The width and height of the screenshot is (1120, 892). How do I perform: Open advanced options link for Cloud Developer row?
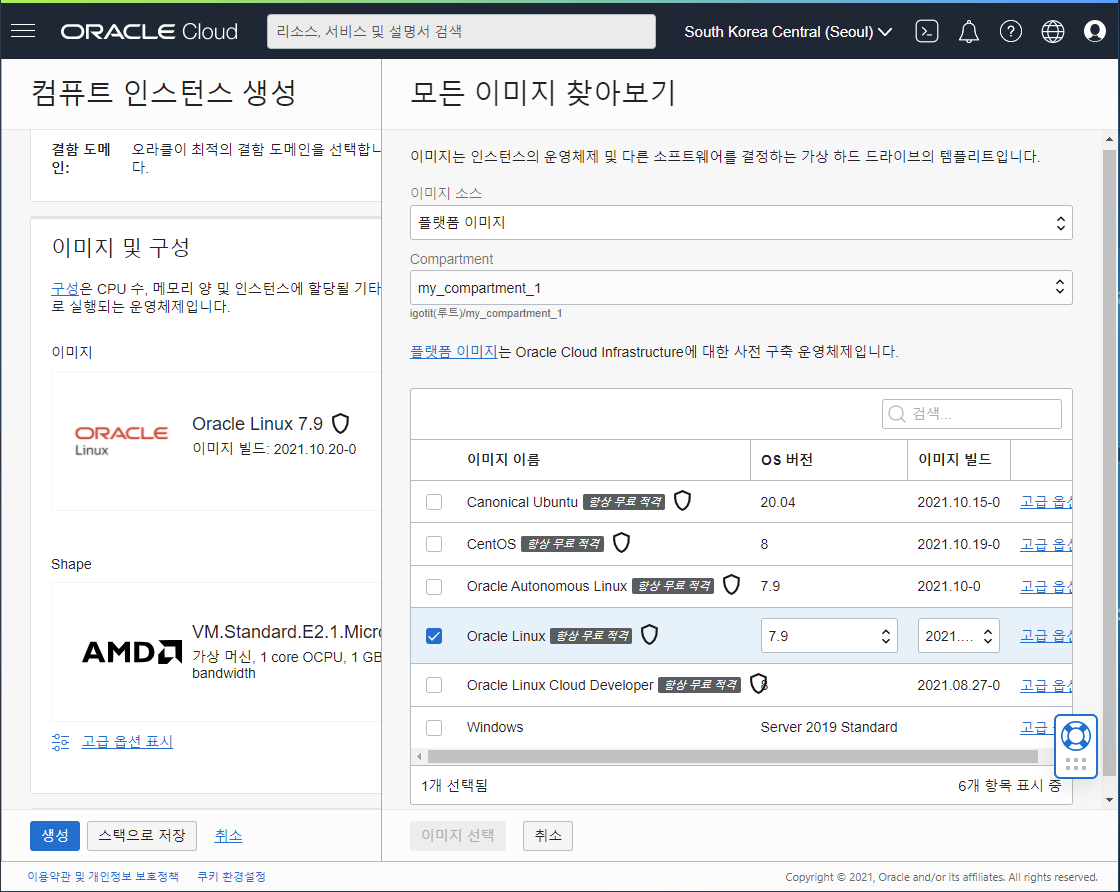1046,685
